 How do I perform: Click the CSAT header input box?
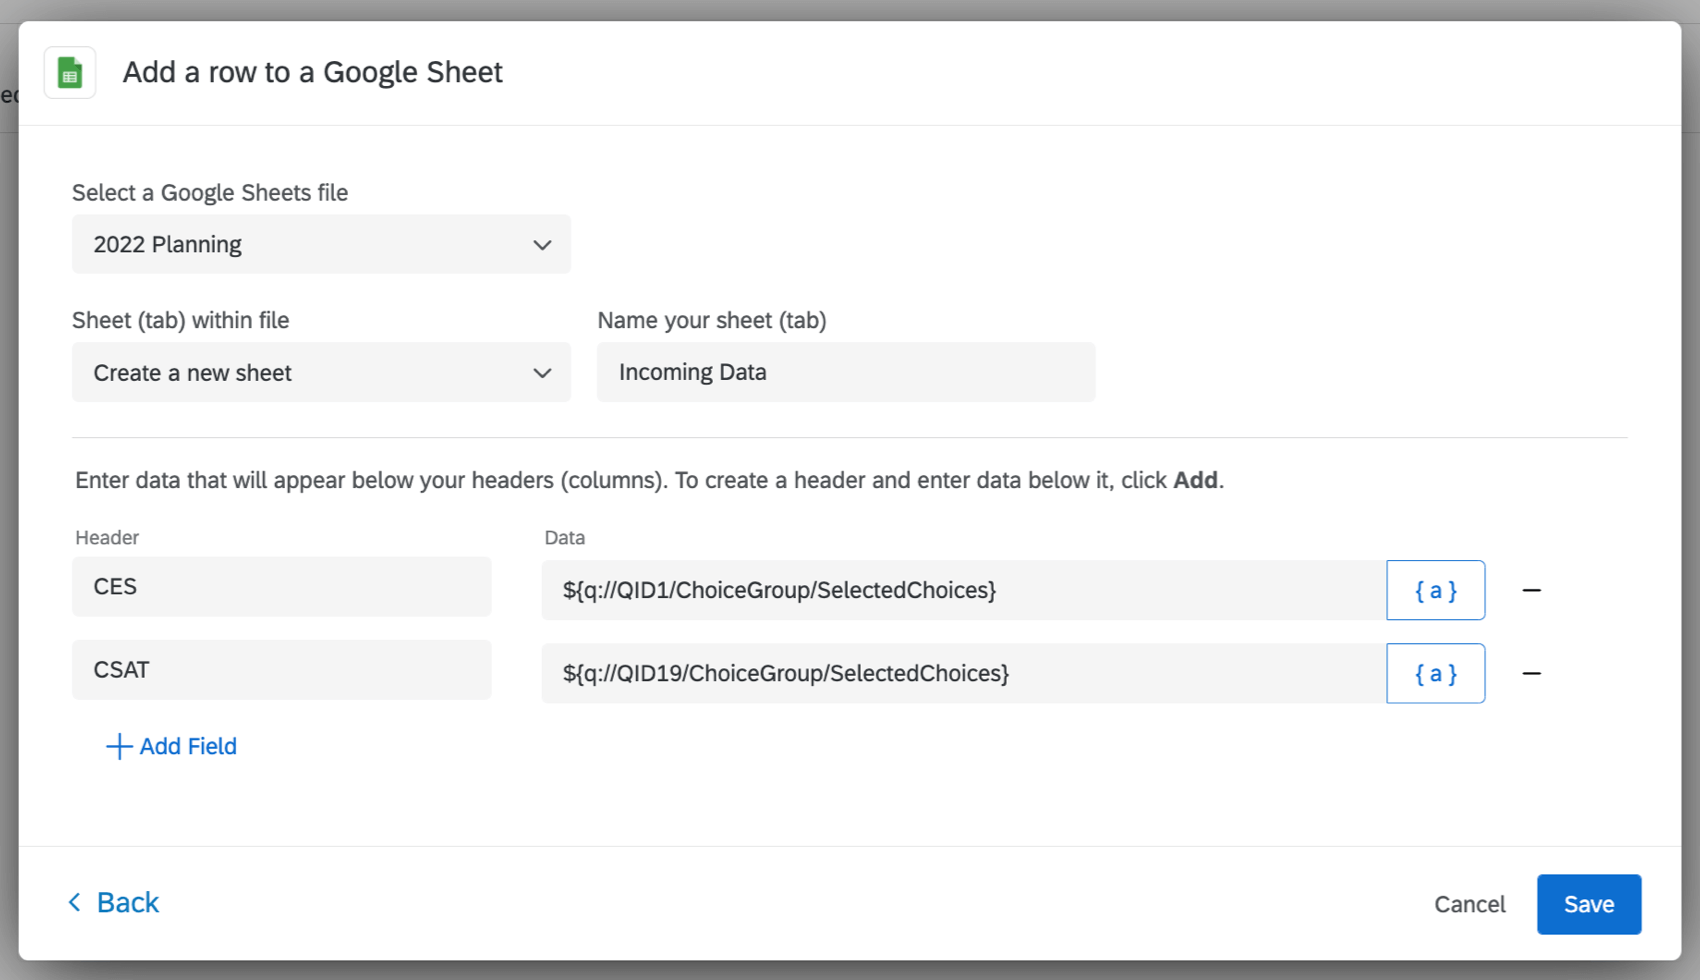(x=281, y=670)
